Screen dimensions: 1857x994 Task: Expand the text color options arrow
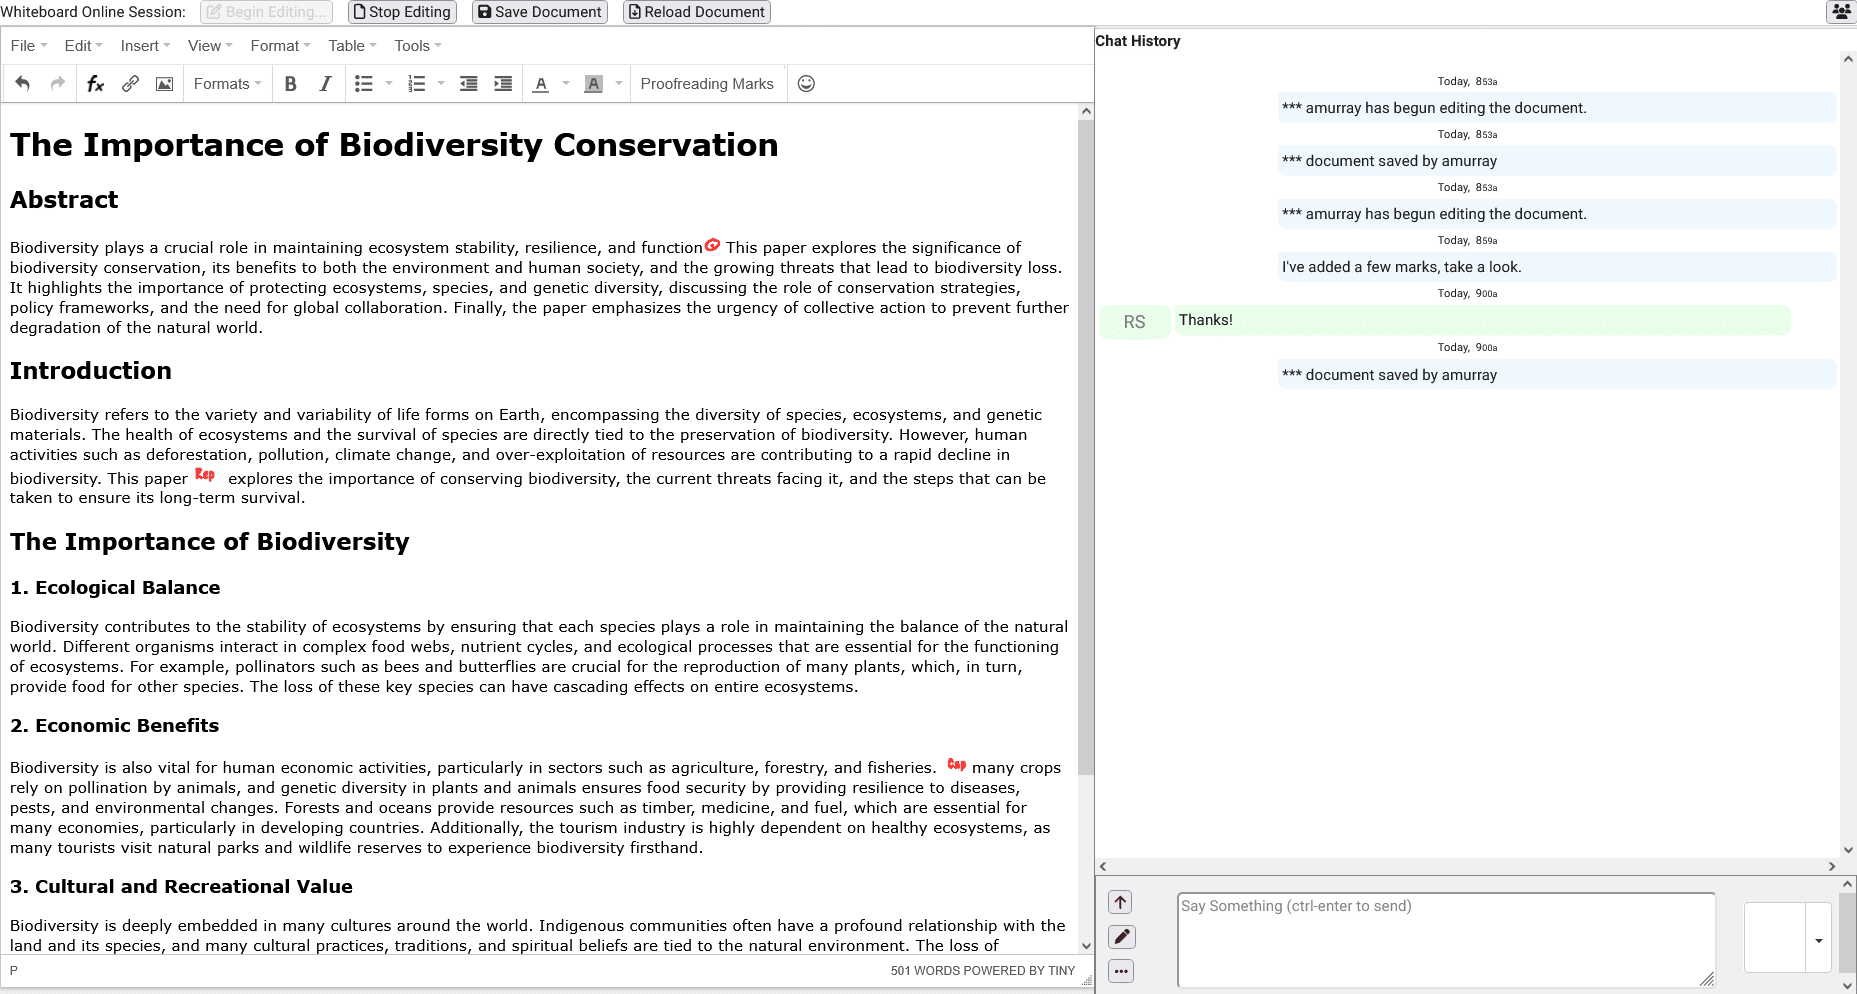[566, 84]
